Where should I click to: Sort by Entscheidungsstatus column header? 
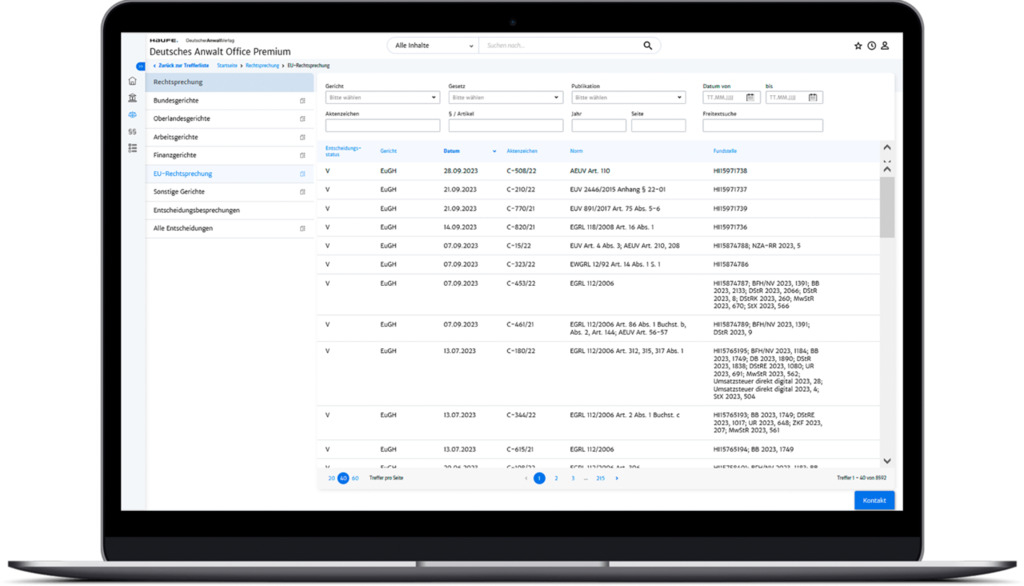pyautogui.click(x=343, y=152)
